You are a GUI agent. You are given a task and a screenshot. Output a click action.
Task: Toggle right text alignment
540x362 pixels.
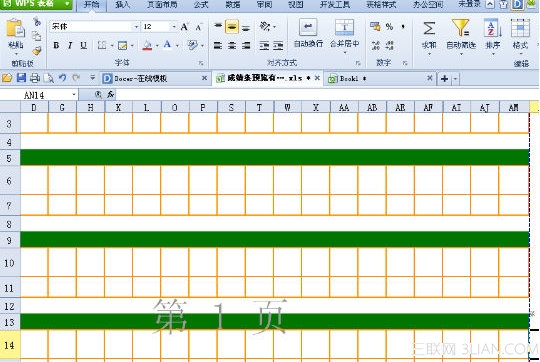coord(246,45)
